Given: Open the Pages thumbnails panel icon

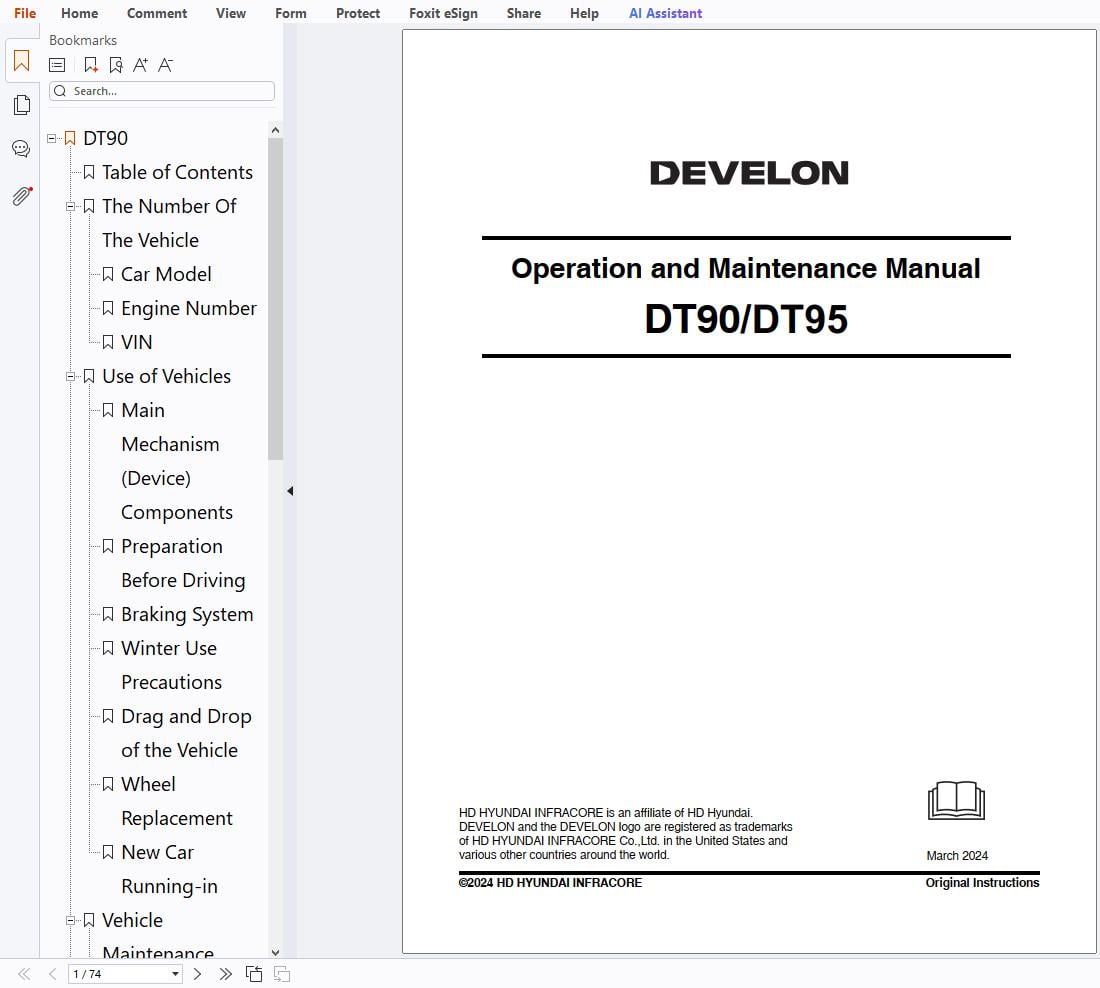Looking at the screenshot, I should pyautogui.click(x=22, y=105).
